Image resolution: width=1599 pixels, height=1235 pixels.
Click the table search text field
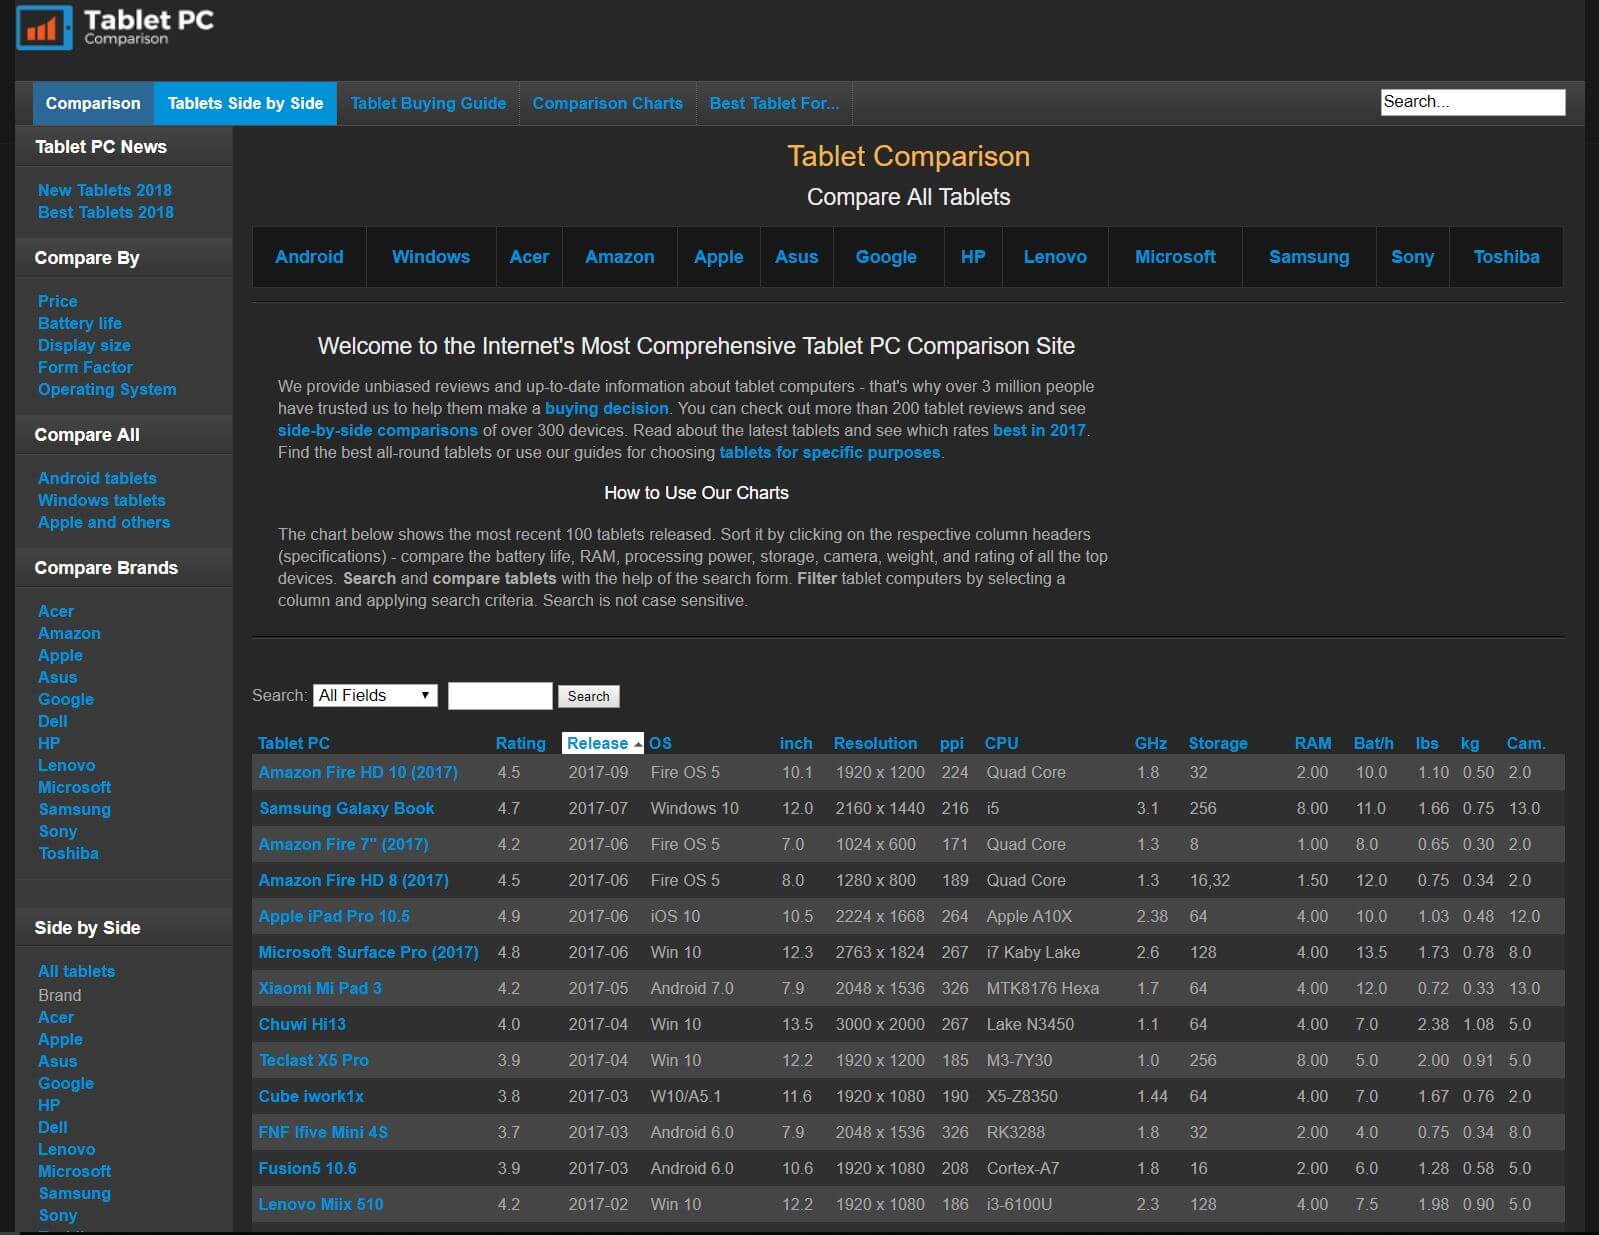pos(500,695)
